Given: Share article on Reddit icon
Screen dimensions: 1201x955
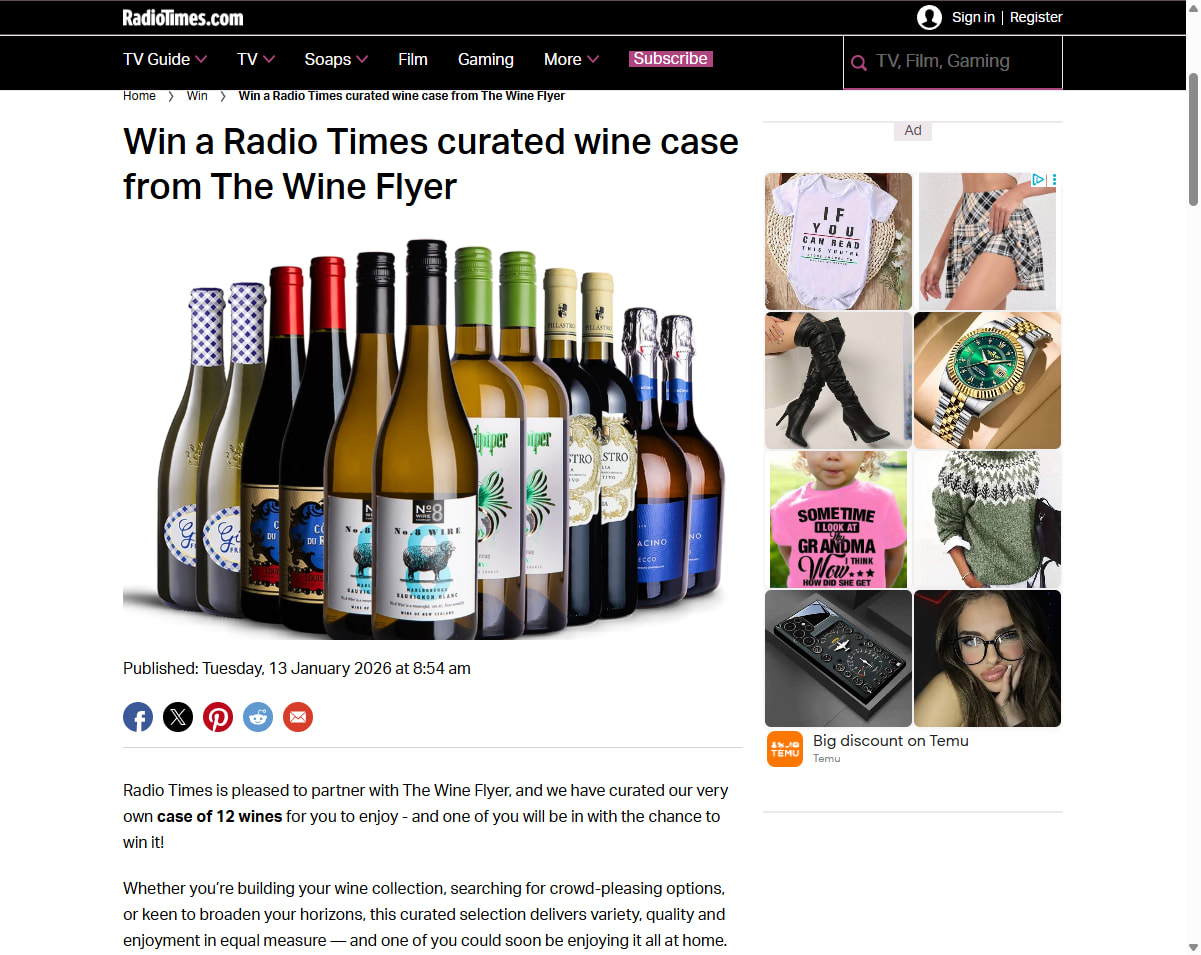Looking at the screenshot, I should [x=258, y=717].
